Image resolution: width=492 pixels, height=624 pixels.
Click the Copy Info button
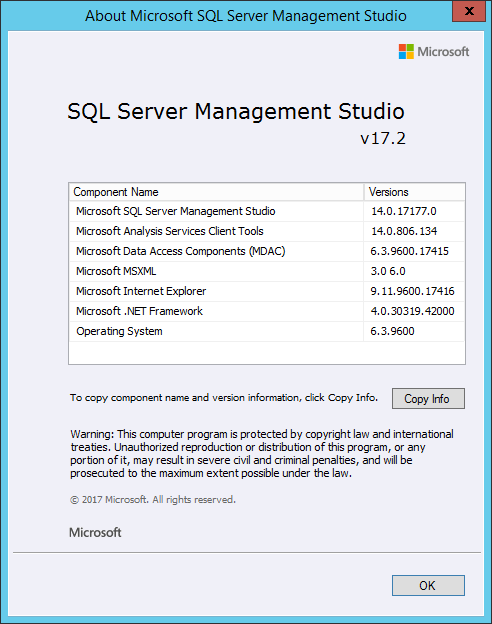[428, 398]
